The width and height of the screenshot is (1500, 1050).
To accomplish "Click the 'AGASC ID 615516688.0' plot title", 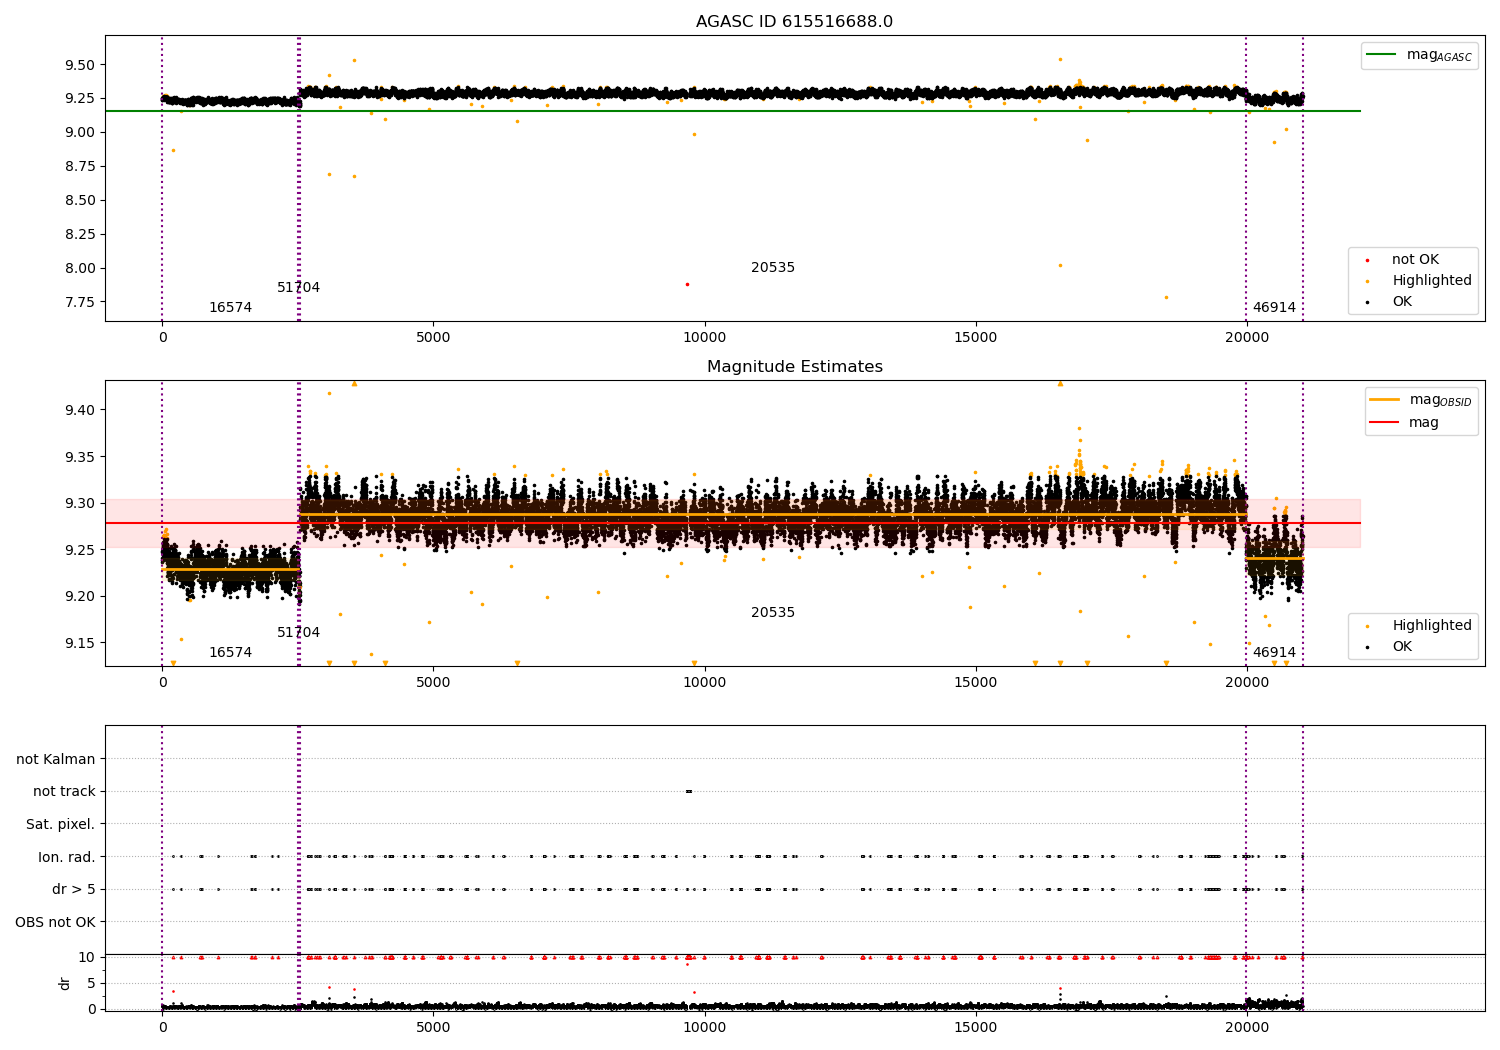I will coord(794,22).
